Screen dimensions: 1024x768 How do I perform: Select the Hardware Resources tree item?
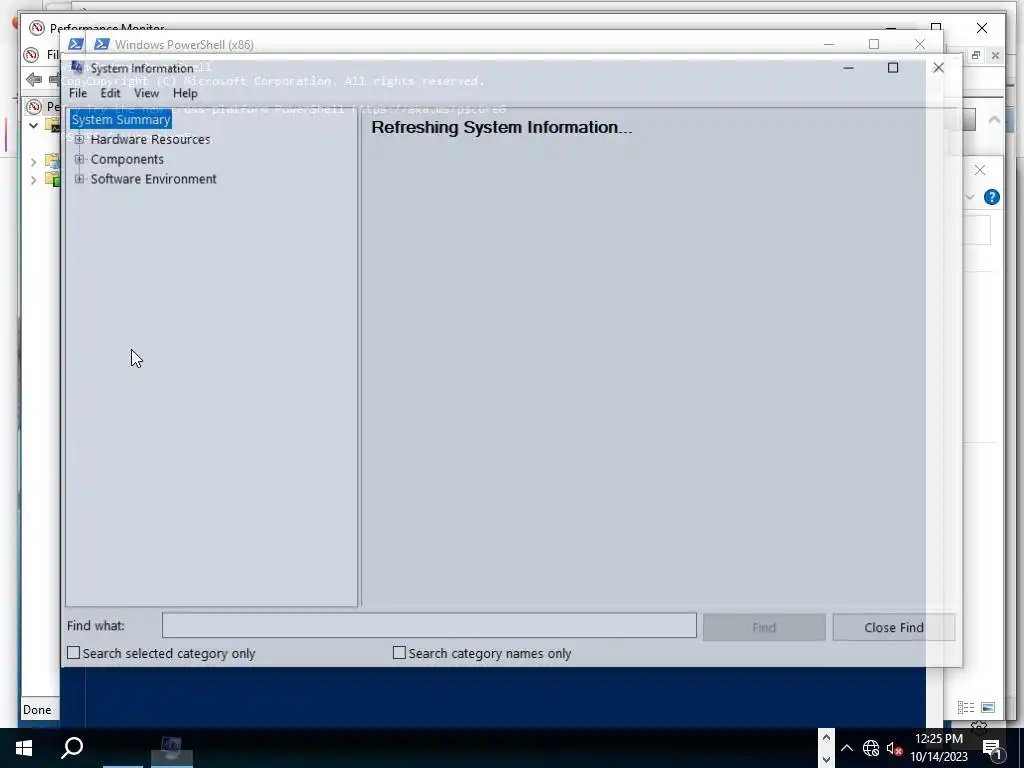150,139
